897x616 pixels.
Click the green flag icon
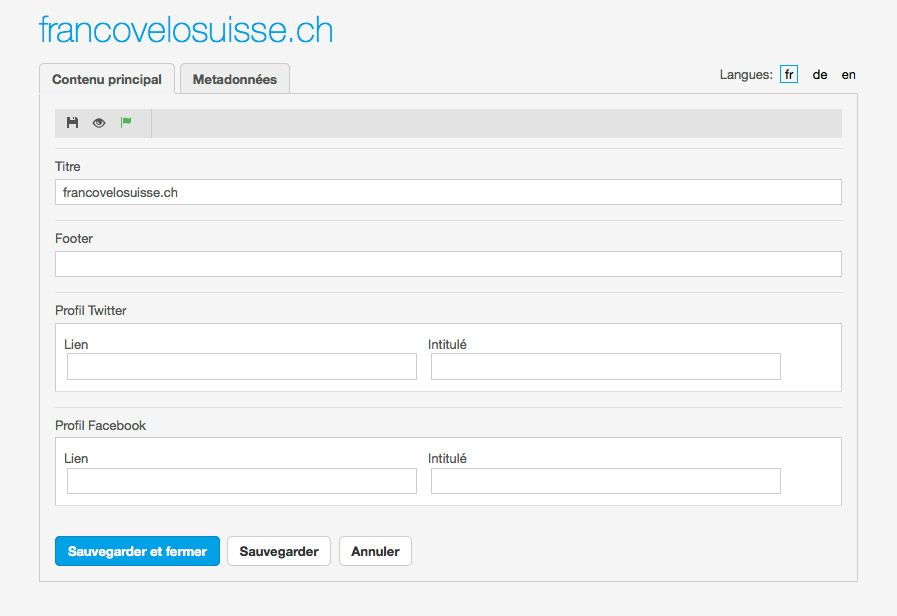click(x=126, y=123)
